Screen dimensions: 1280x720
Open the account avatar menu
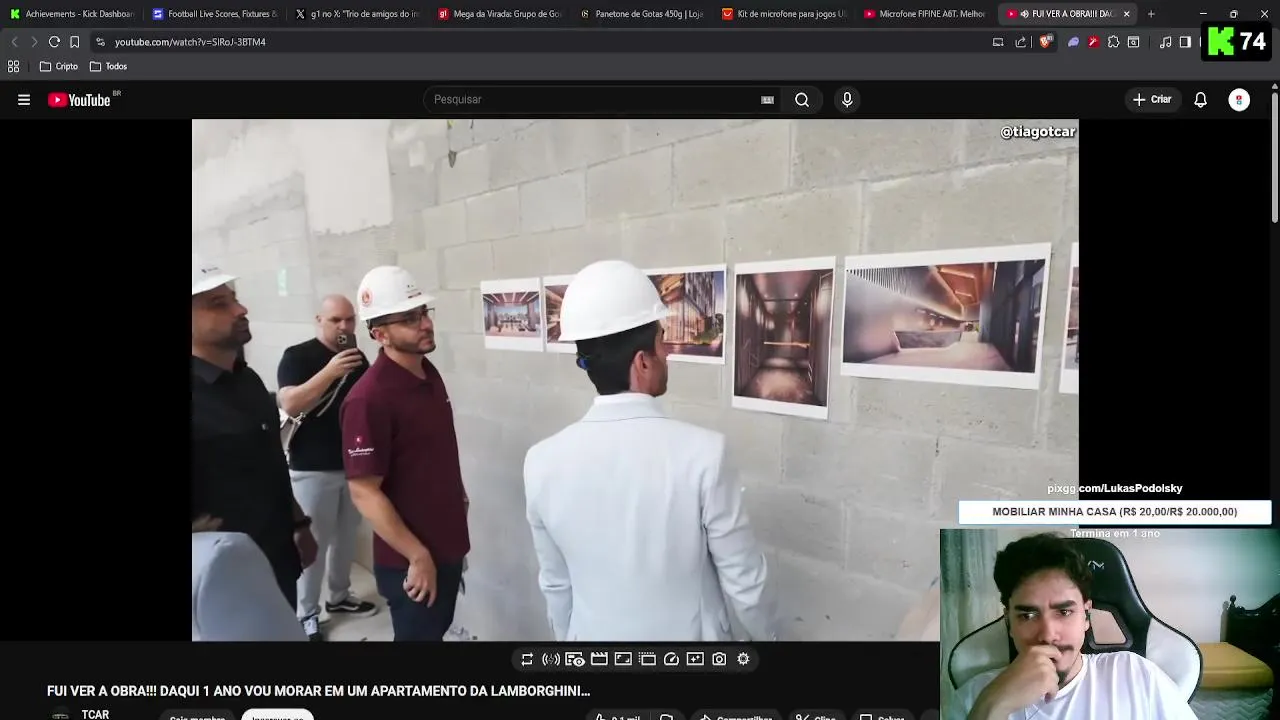point(1239,100)
